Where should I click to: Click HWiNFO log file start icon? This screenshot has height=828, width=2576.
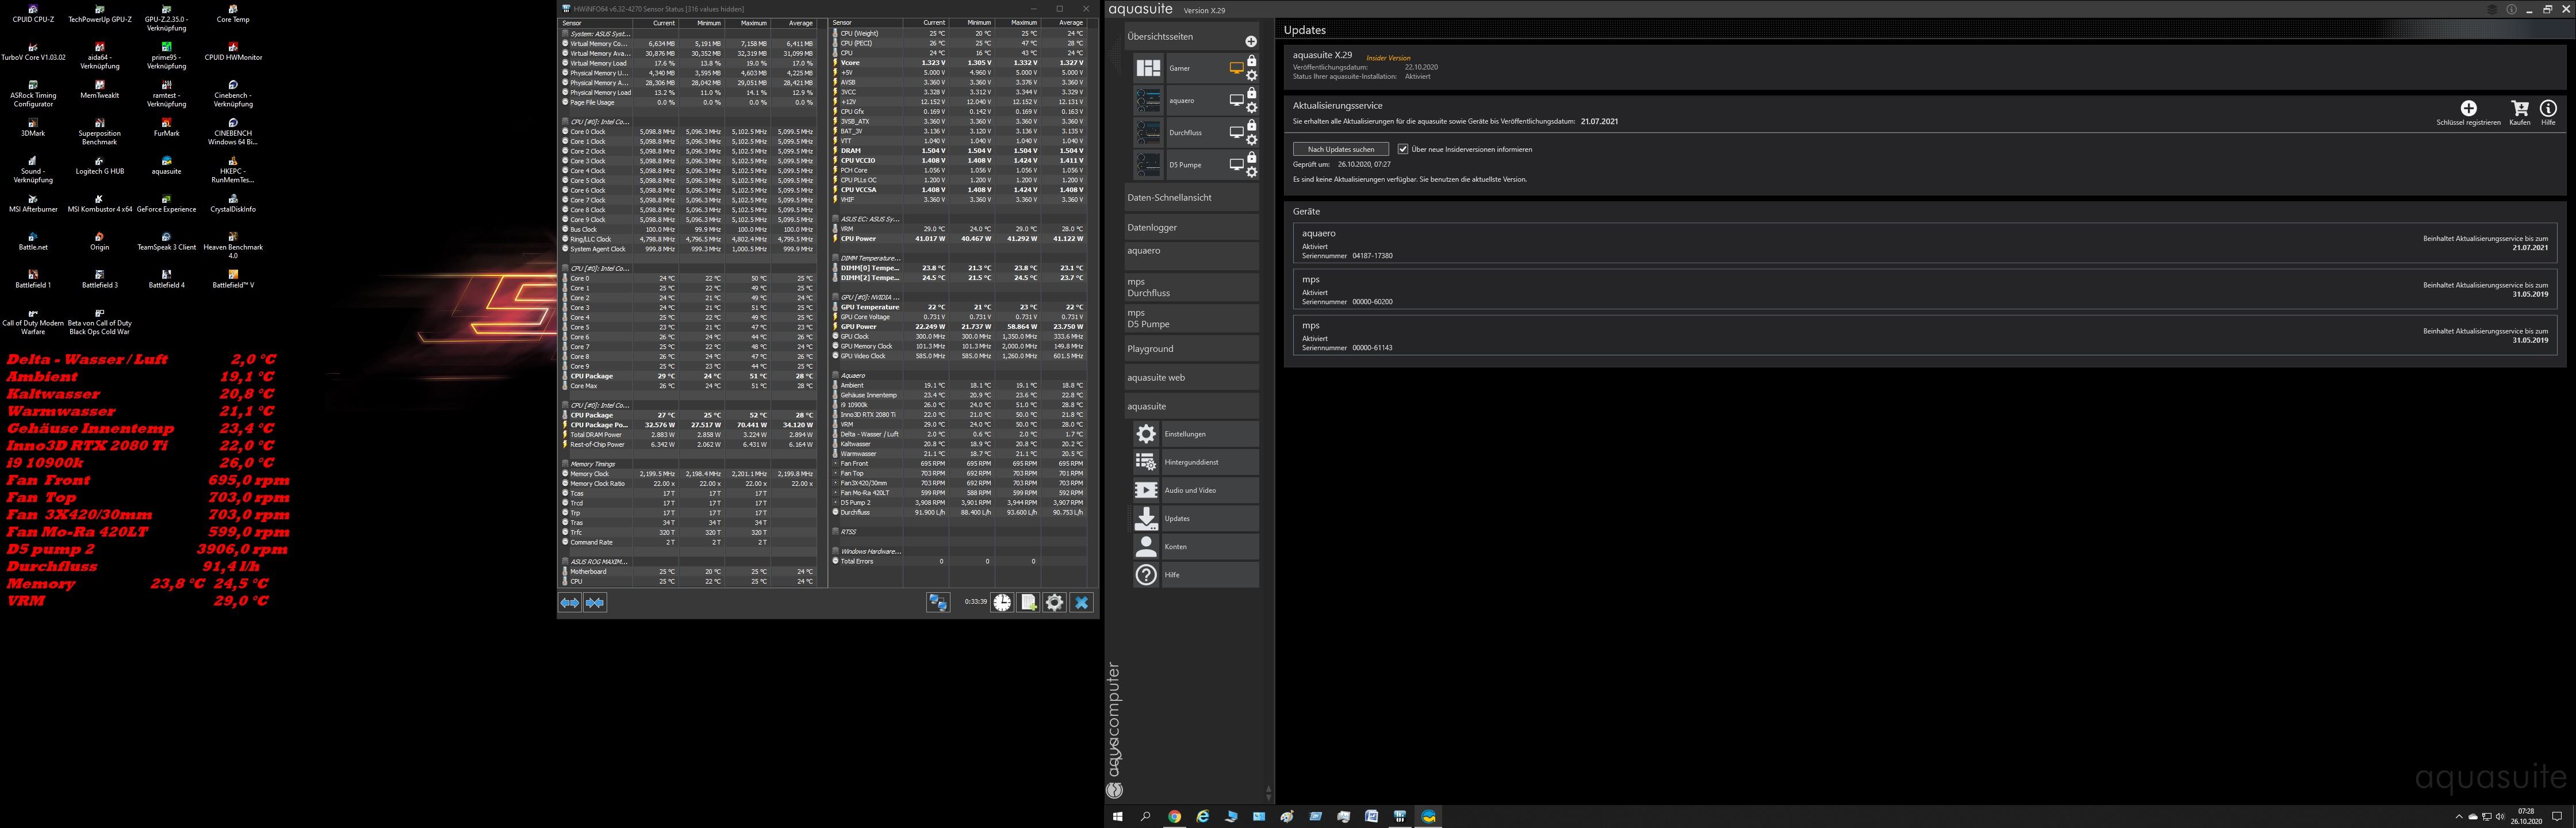point(1028,602)
